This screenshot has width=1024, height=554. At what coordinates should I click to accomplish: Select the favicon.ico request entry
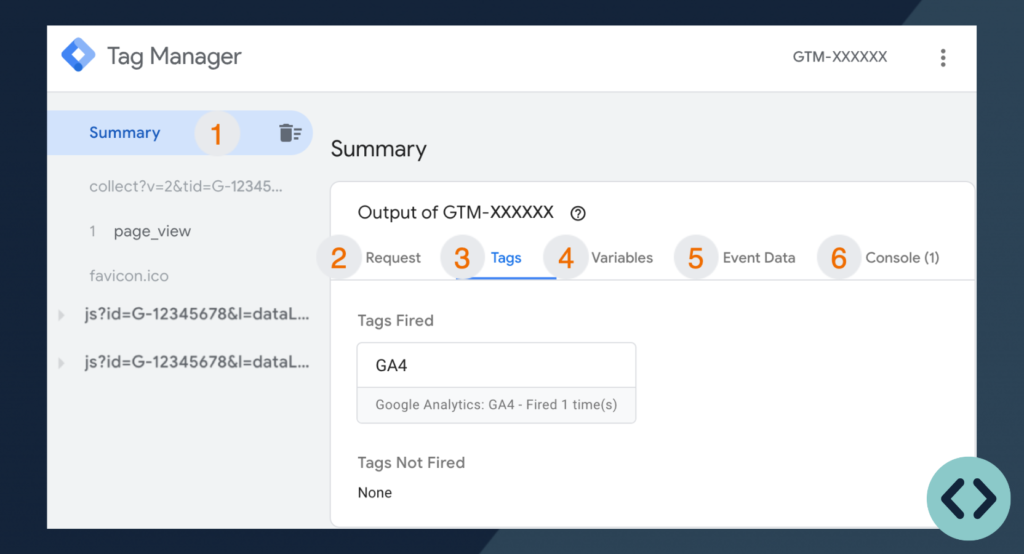click(x=129, y=276)
